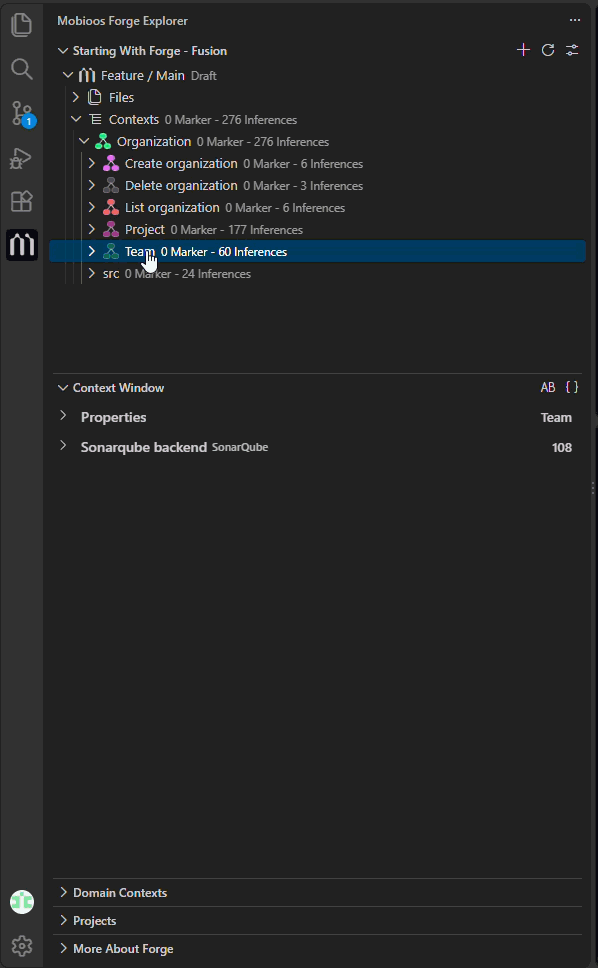
Task: Collapse the Feature / Main node
Action: (69, 75)
